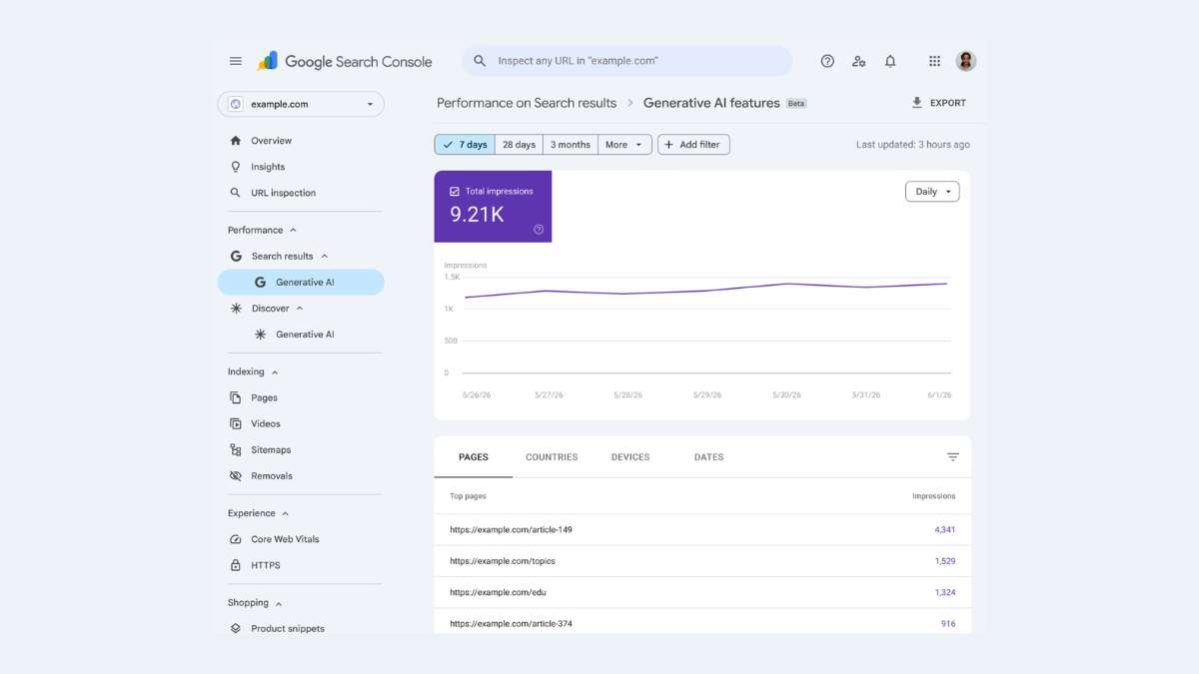Click the Google Search Console logo
1199x674 pixels.
tap(345, 61)
